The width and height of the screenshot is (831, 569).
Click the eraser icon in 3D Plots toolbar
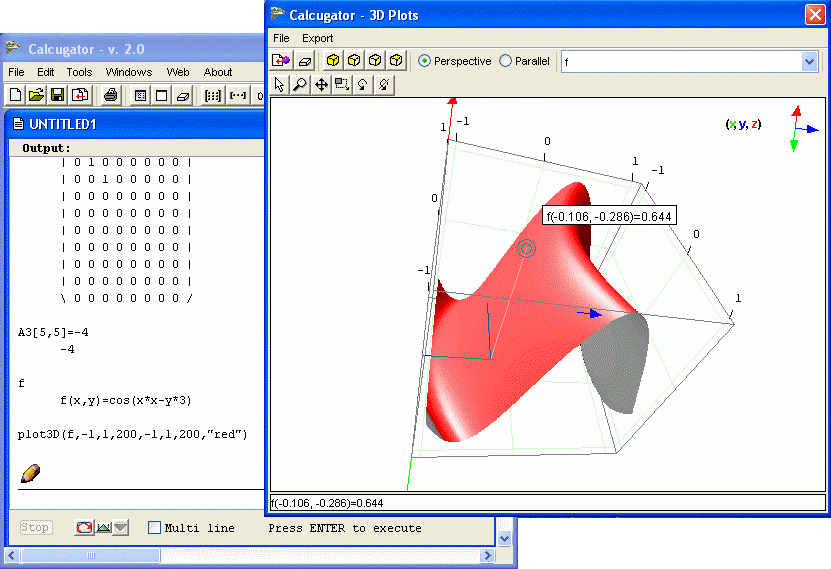pos(306,61)
